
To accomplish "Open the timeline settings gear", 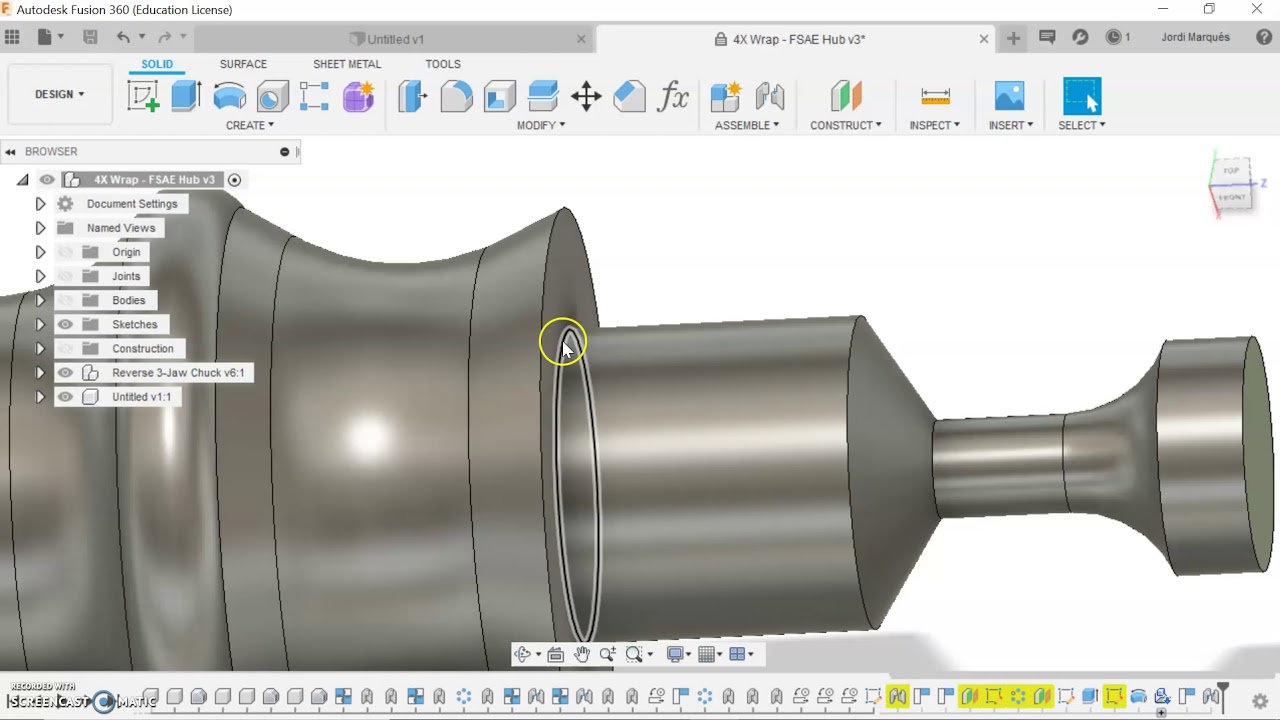I will [x=1260, y=701].
